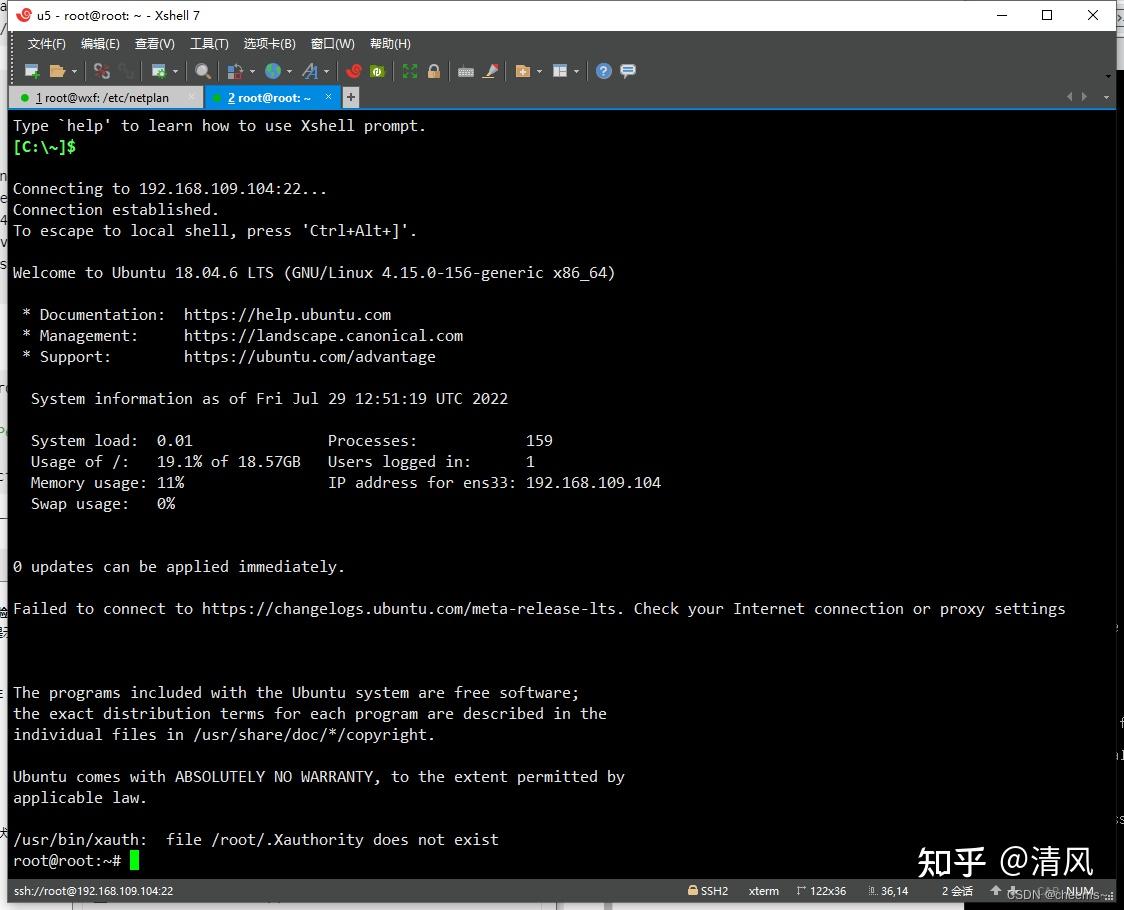
Task: Click the https://landscape.canonical.com link text
Action: coord(323,336)
